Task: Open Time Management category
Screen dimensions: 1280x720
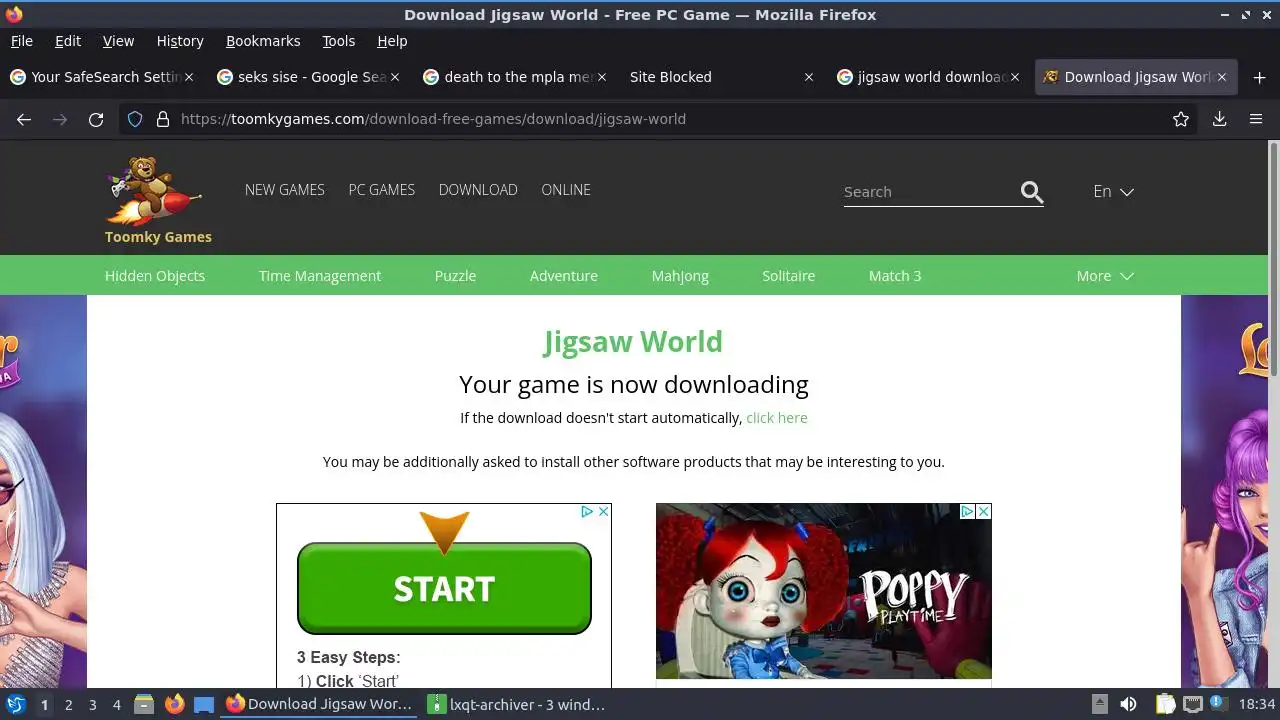Action: (x=320, y=276)
